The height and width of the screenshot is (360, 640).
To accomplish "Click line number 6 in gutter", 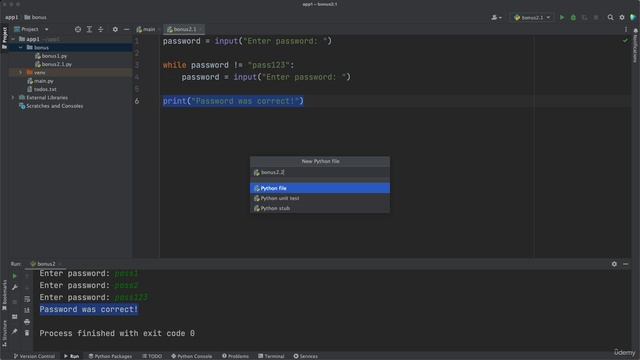I will click(x=137, y=101).
